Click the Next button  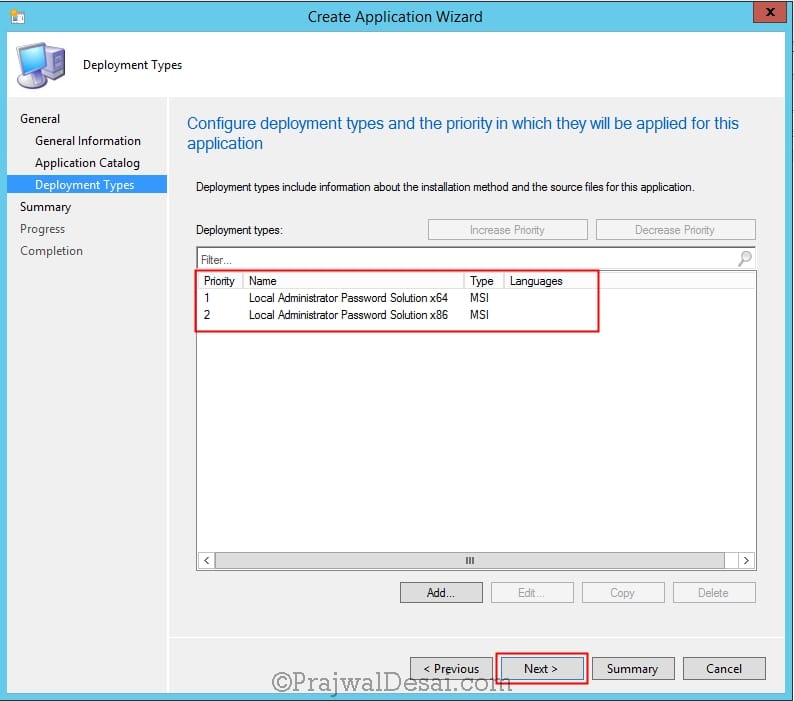[x=541, y=669]
